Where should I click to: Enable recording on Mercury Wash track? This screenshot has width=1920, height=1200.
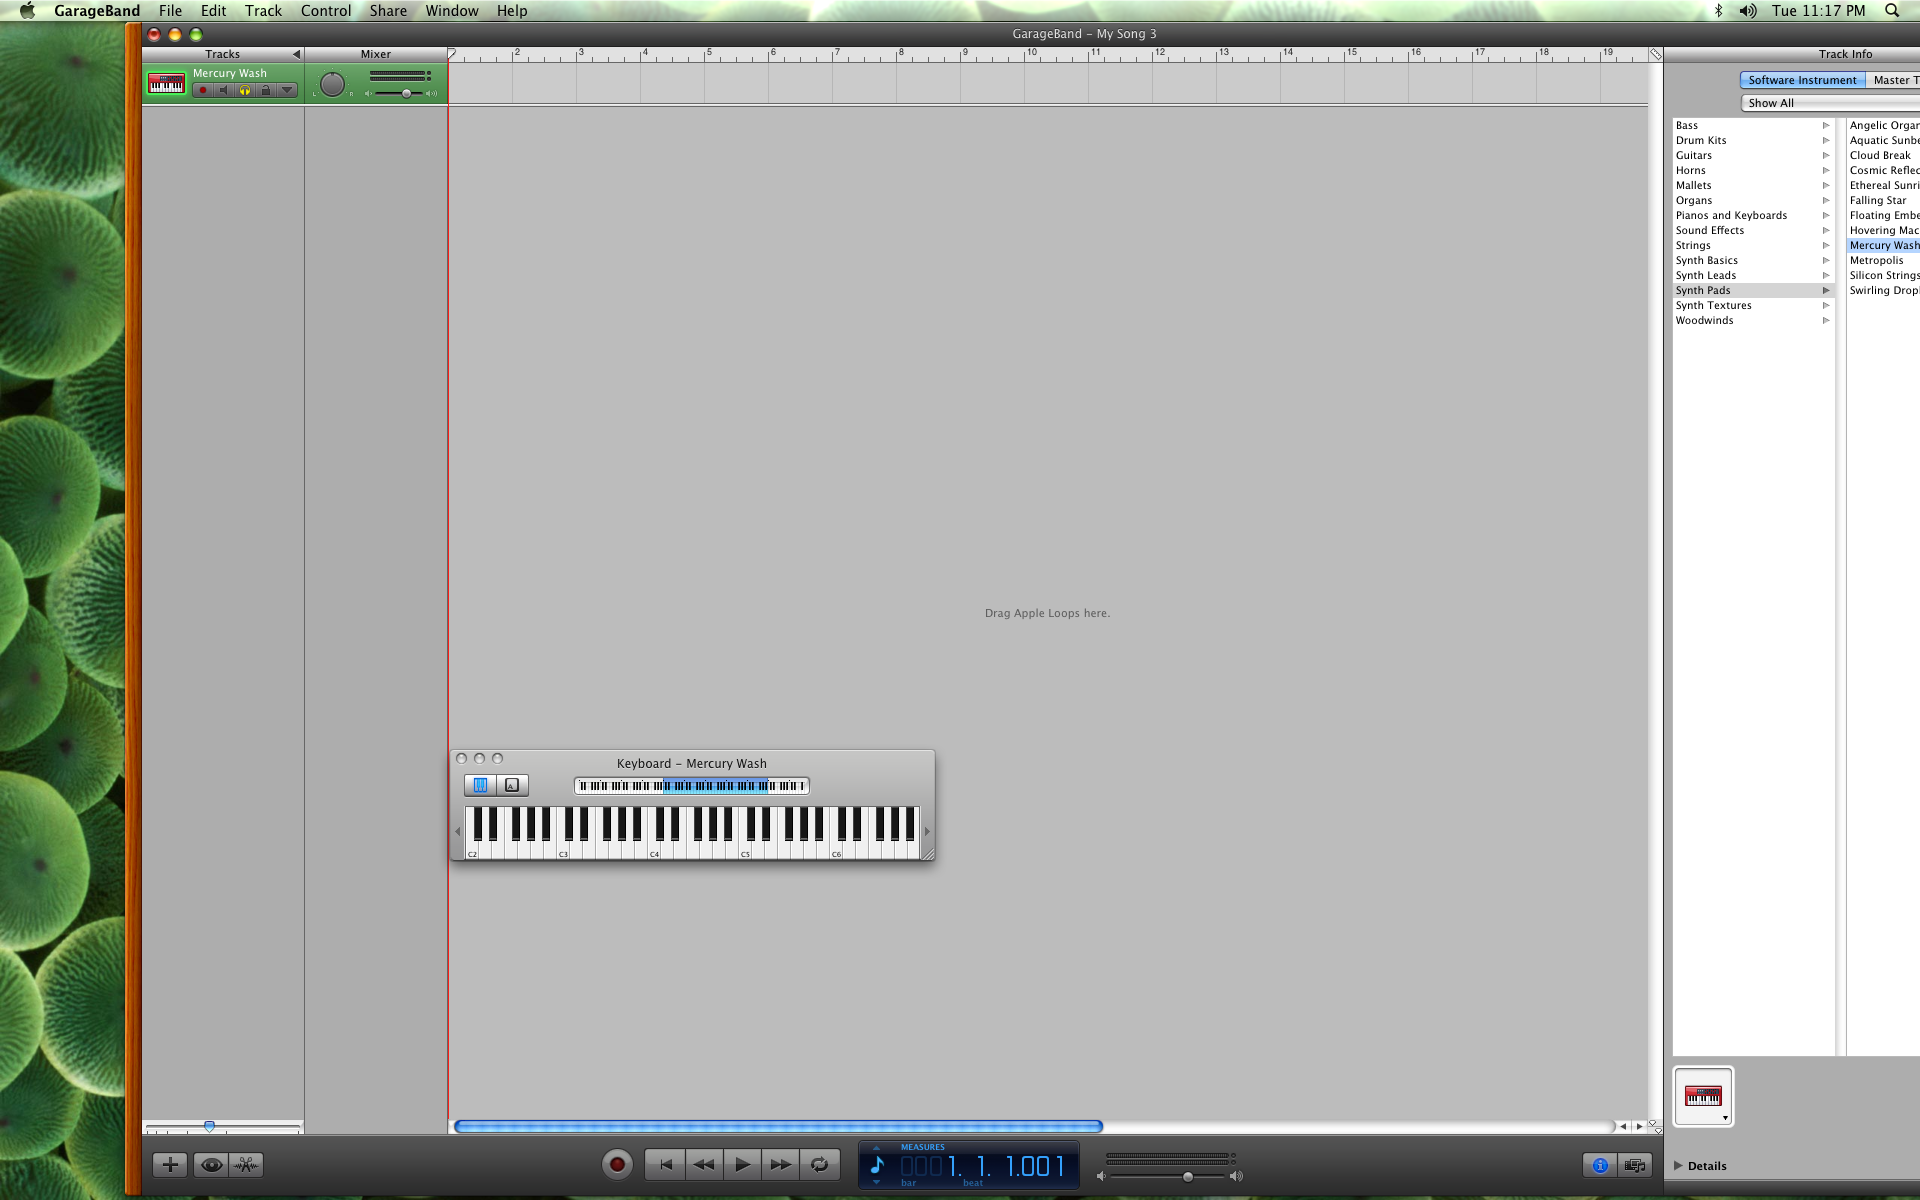203,90
